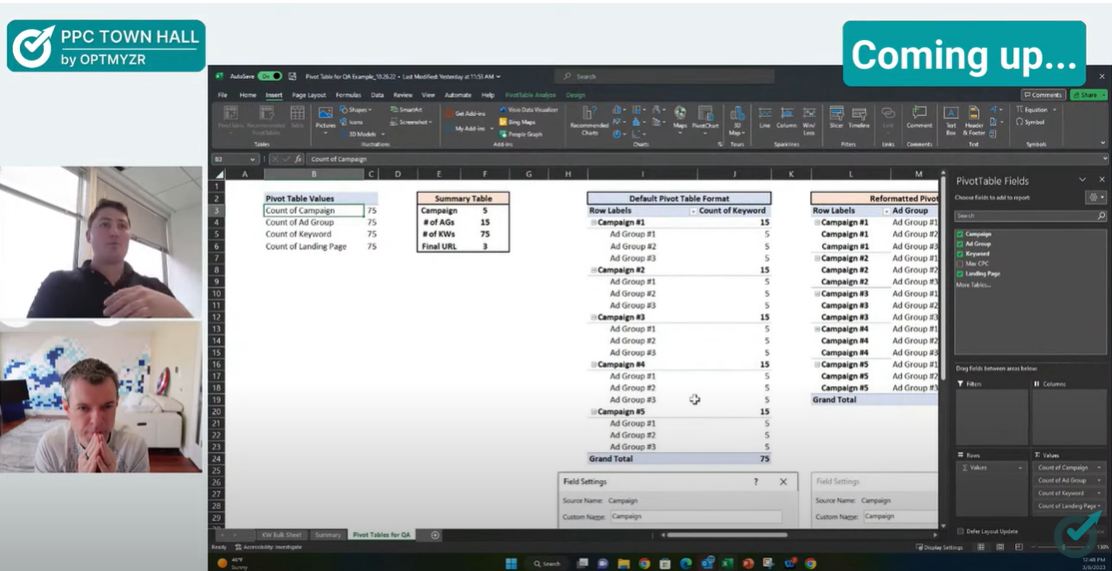Check the Max CPC field checkbox
The width and height of the screenshot is (1112, 571).
pos(960,263)
